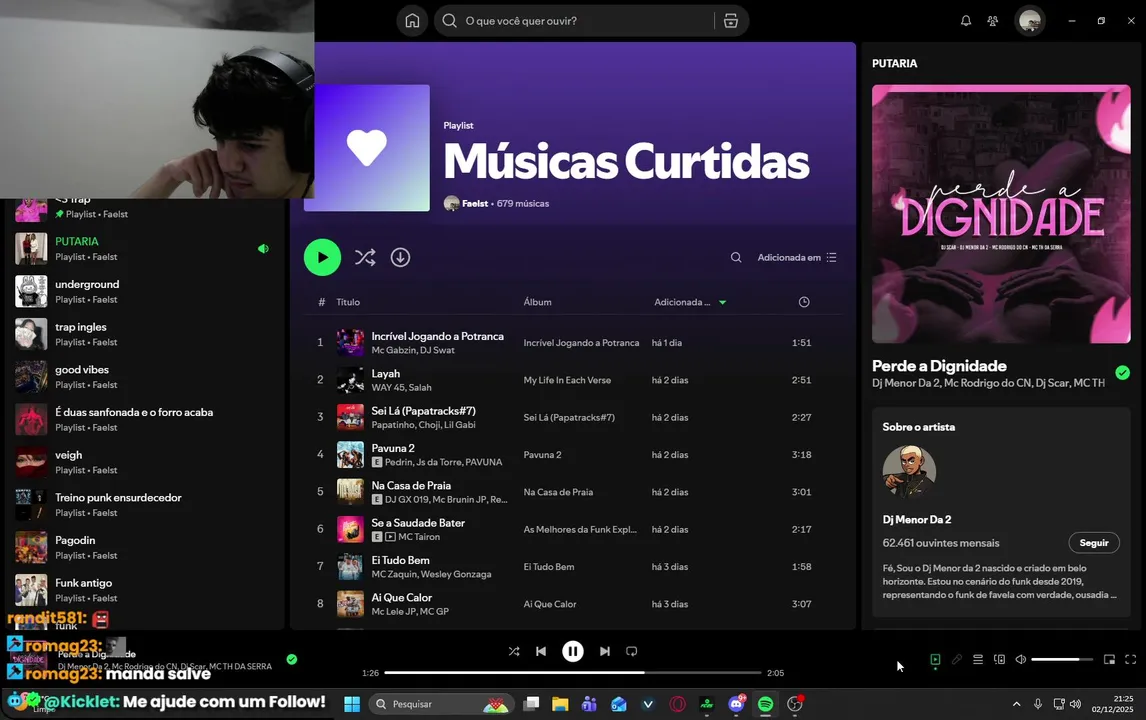Image resolution: width=1146 pixels, height=720 pixels.
Task: Open the Dj Menor Da 2 artist picture
Action: (x=909, y=471)
